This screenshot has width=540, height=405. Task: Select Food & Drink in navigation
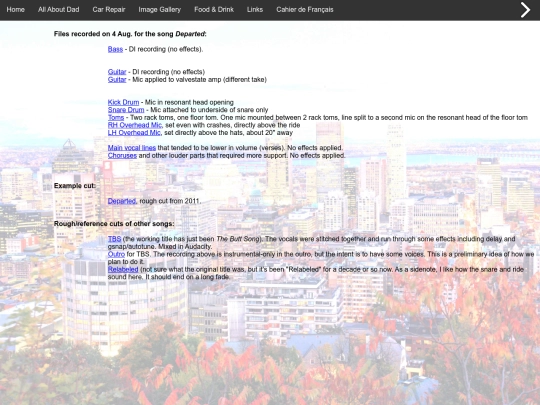(214, 10)
